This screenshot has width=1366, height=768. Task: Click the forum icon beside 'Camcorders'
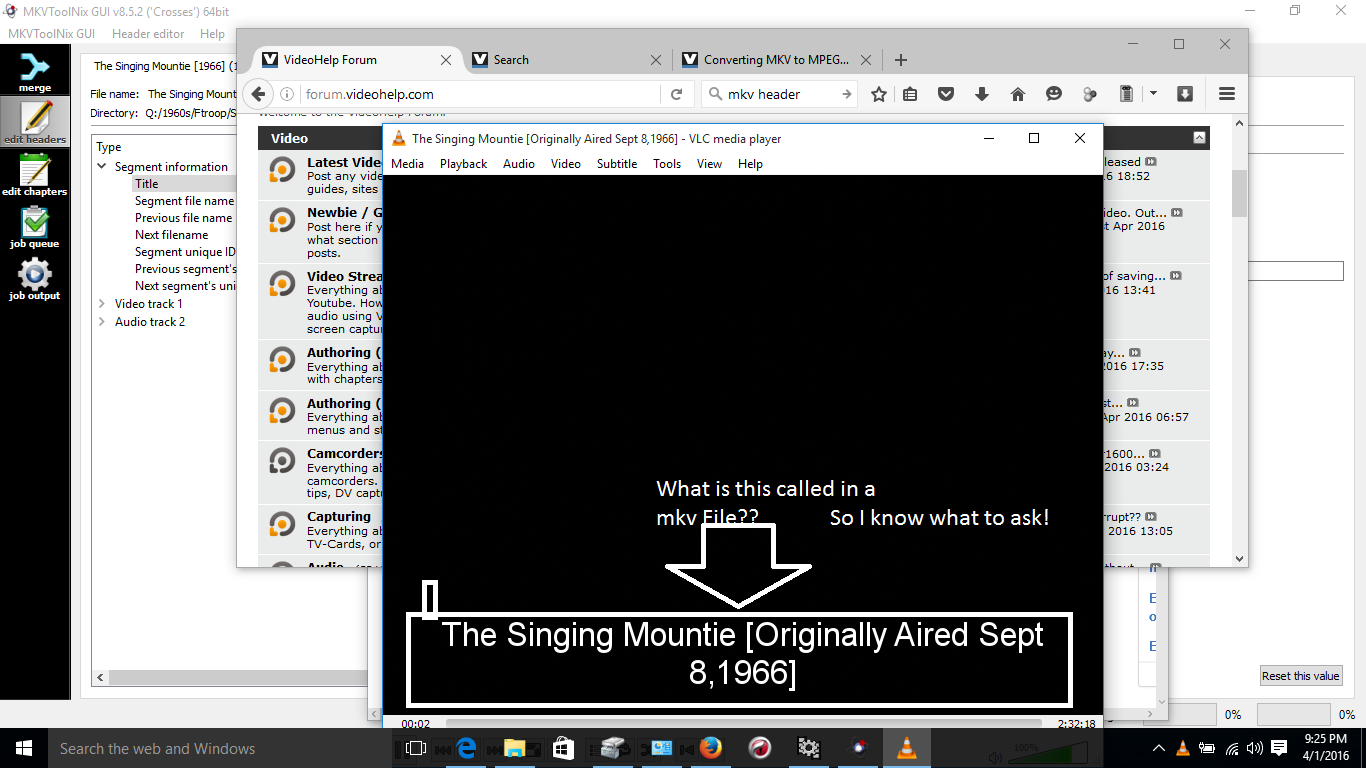(x=282, y=461)
